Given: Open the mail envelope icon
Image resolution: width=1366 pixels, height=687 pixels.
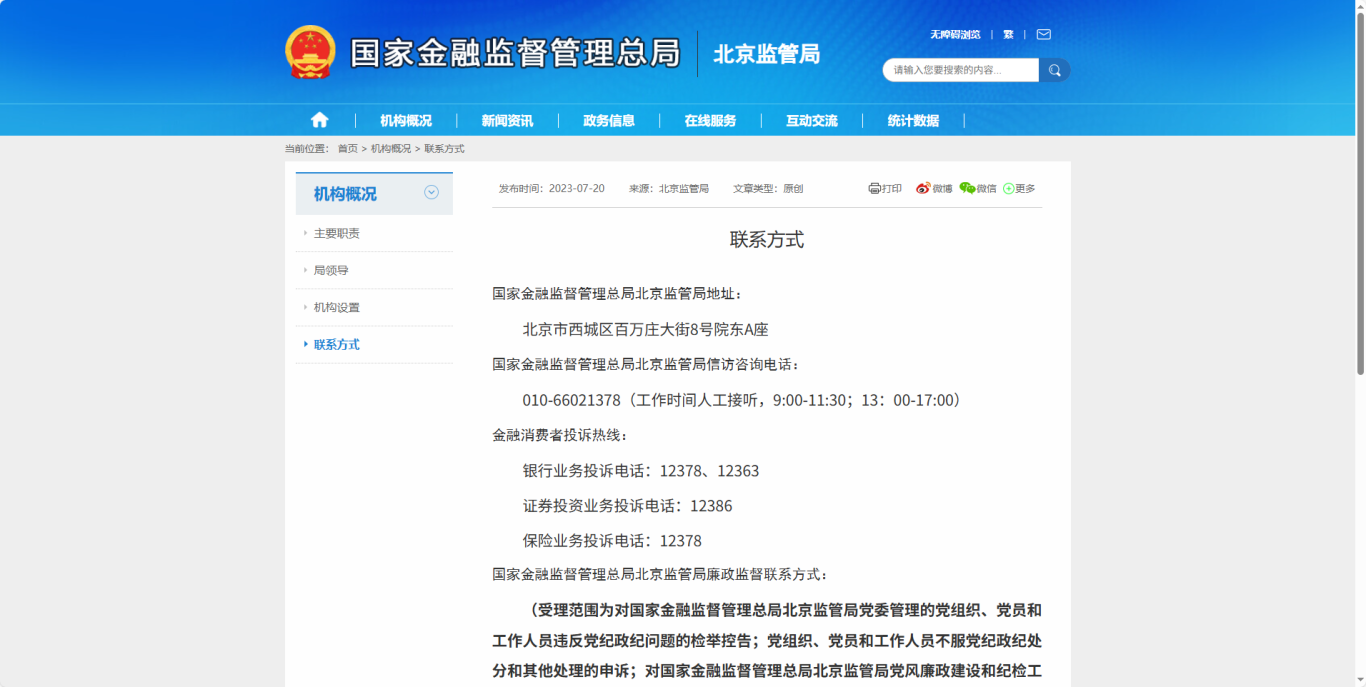Looking at the screenshot, I should [1043, 34].
